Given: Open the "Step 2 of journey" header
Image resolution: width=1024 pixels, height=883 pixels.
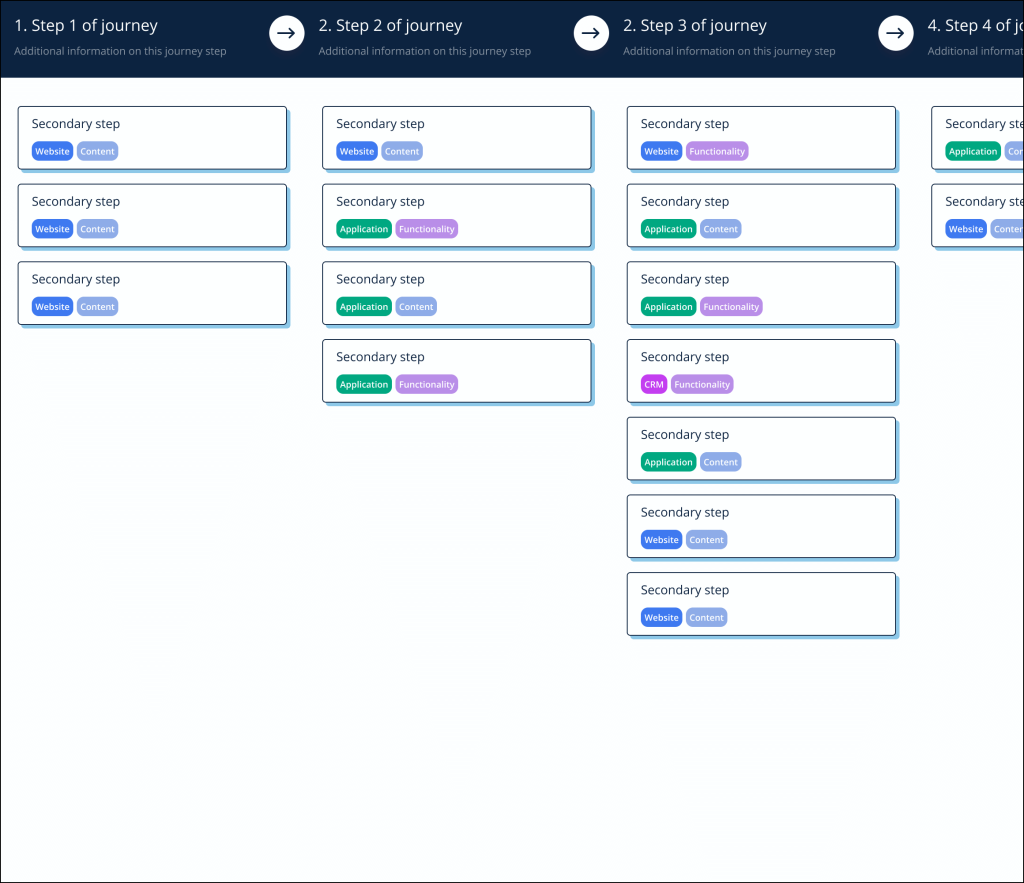Looking at the screenshot, I should point(390,26).
